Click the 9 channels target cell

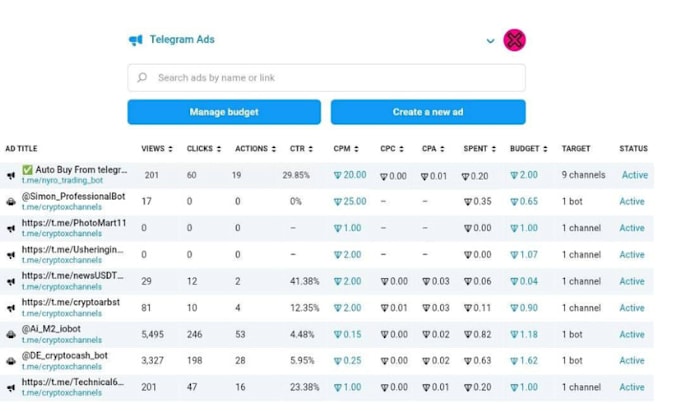pos(583,175)
